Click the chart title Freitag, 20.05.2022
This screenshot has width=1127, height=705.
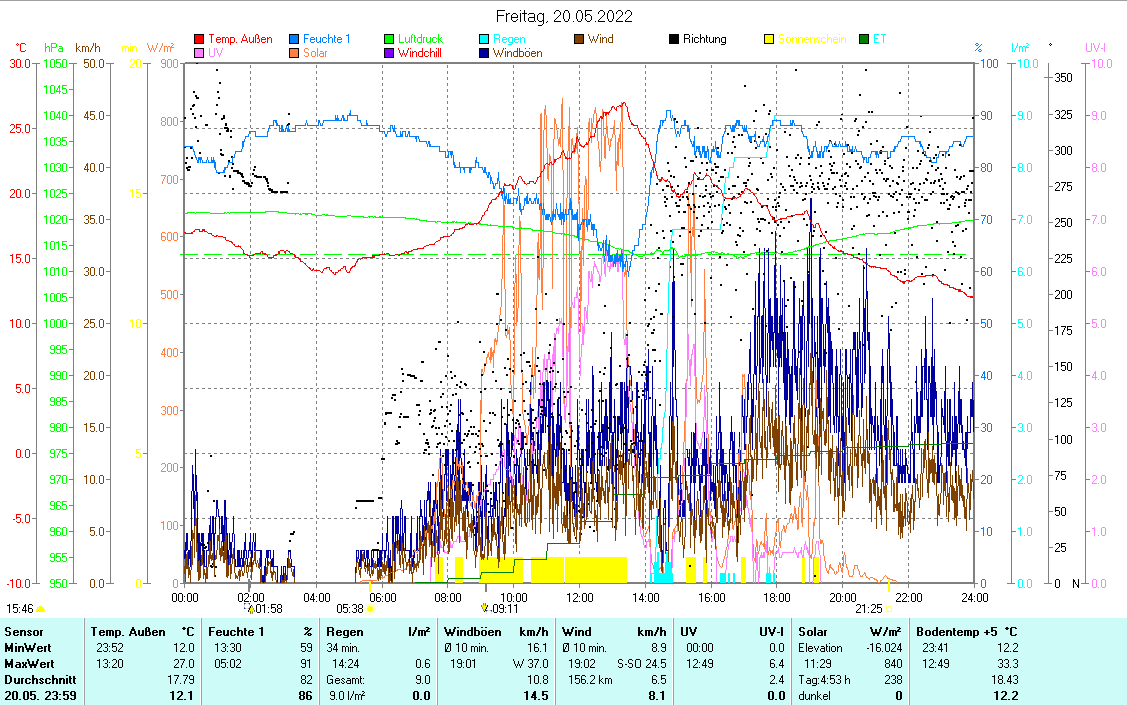pos(564,17)
